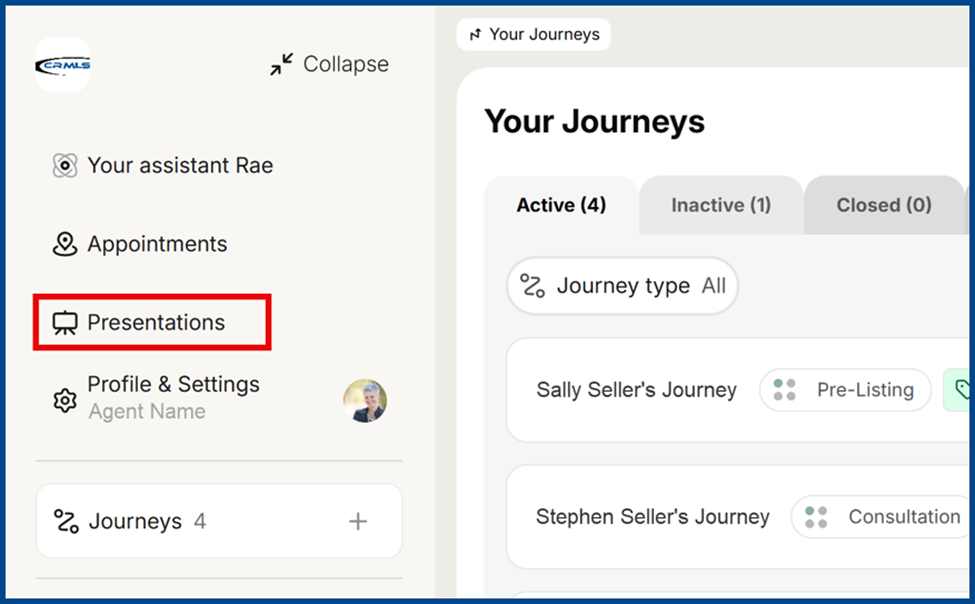Click the Consultation stage badge
The height and width of the screenshot is (604, 975).
tap(882, 517)
